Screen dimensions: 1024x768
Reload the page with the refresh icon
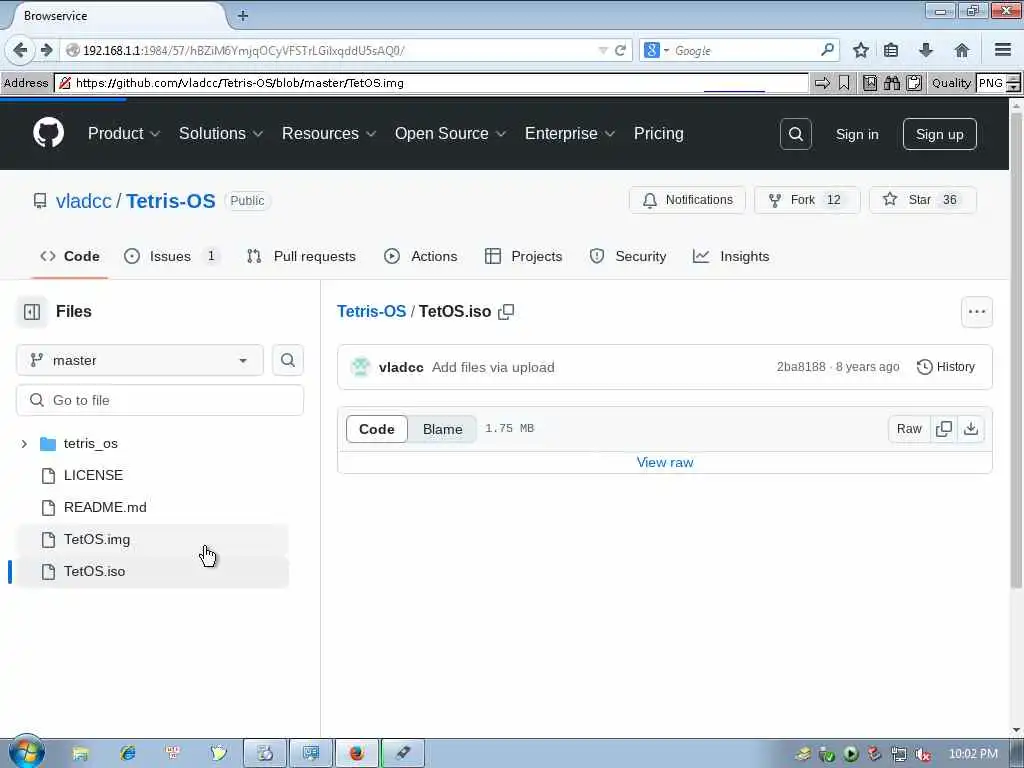[x=620, y=50]
